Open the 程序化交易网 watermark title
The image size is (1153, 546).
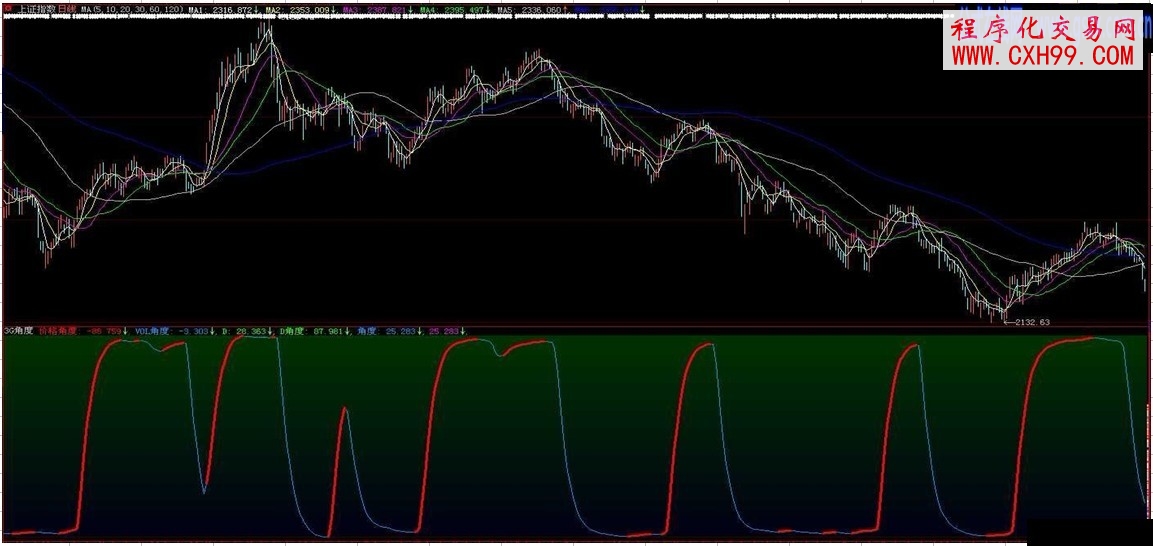1043,29
